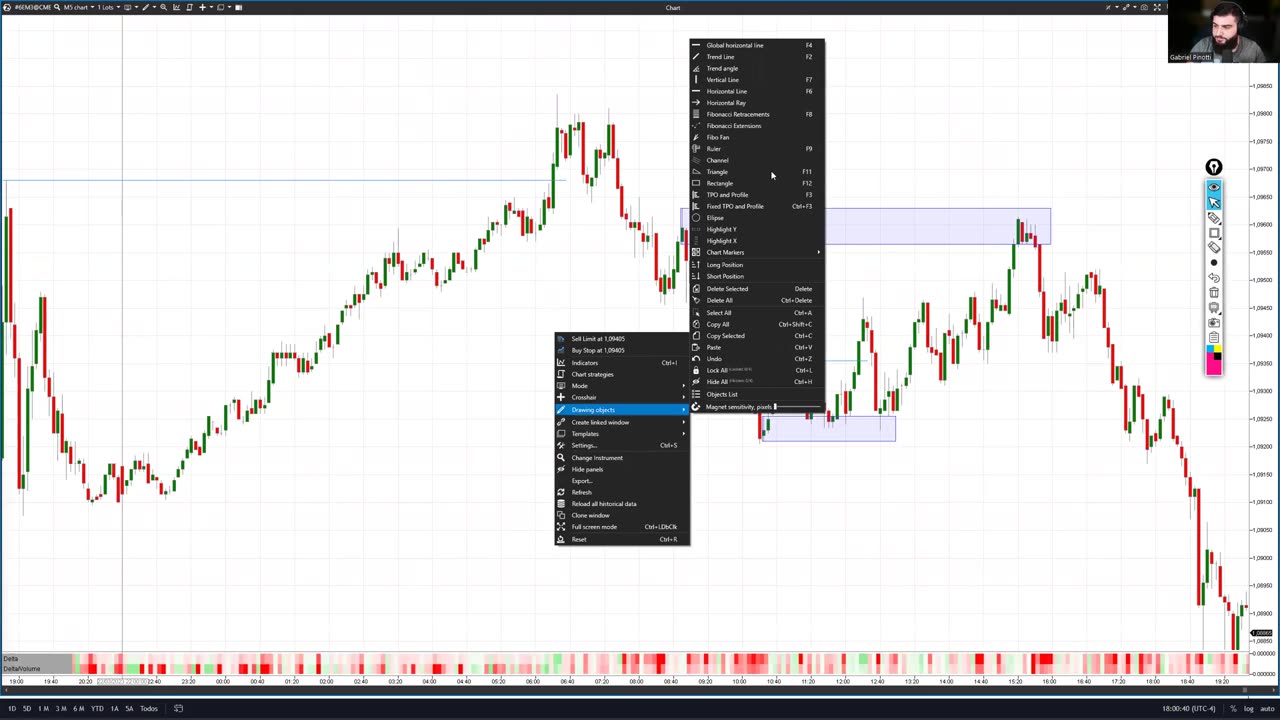Choose Highlight X tool
Image resolution: width=1280 pixels, height=720 pixels.
click(x=757, y=241)
